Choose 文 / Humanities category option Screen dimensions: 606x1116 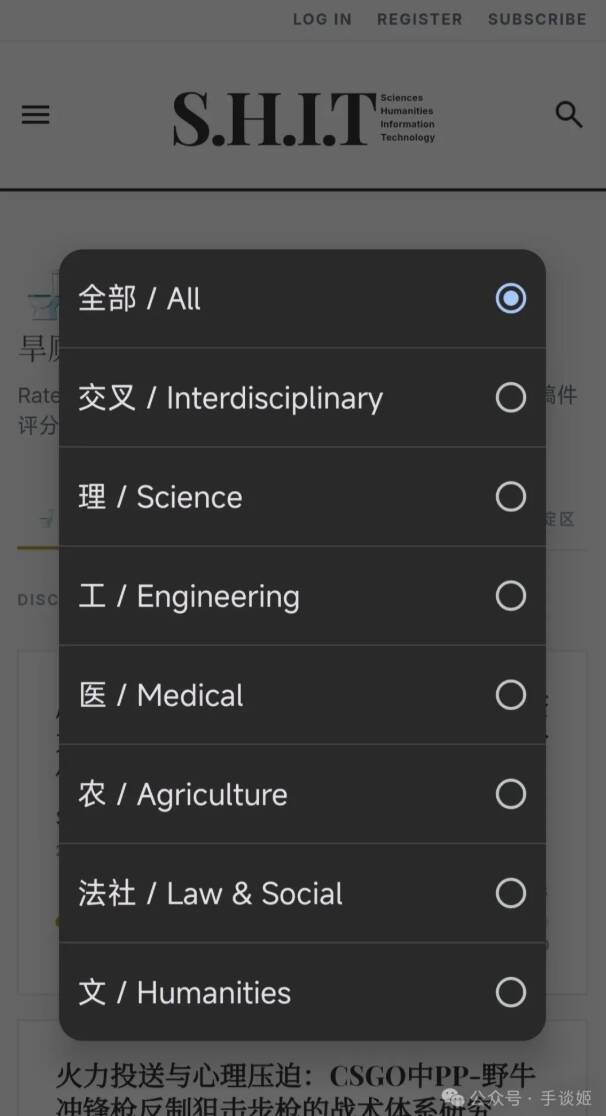pos(185,992)
